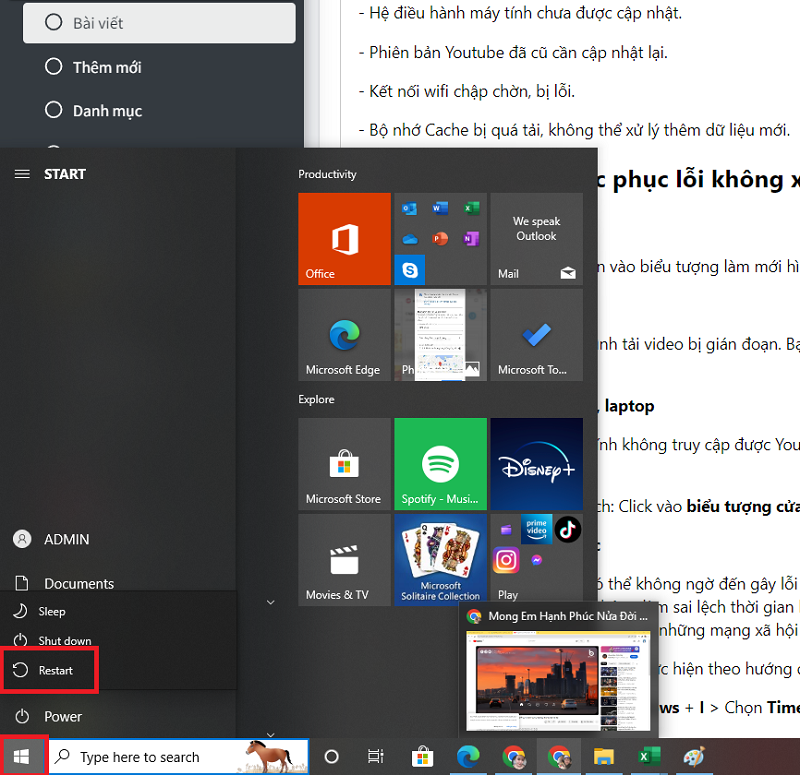
Task: Select the Danh mục radio option
Action: tap(54, 110)
